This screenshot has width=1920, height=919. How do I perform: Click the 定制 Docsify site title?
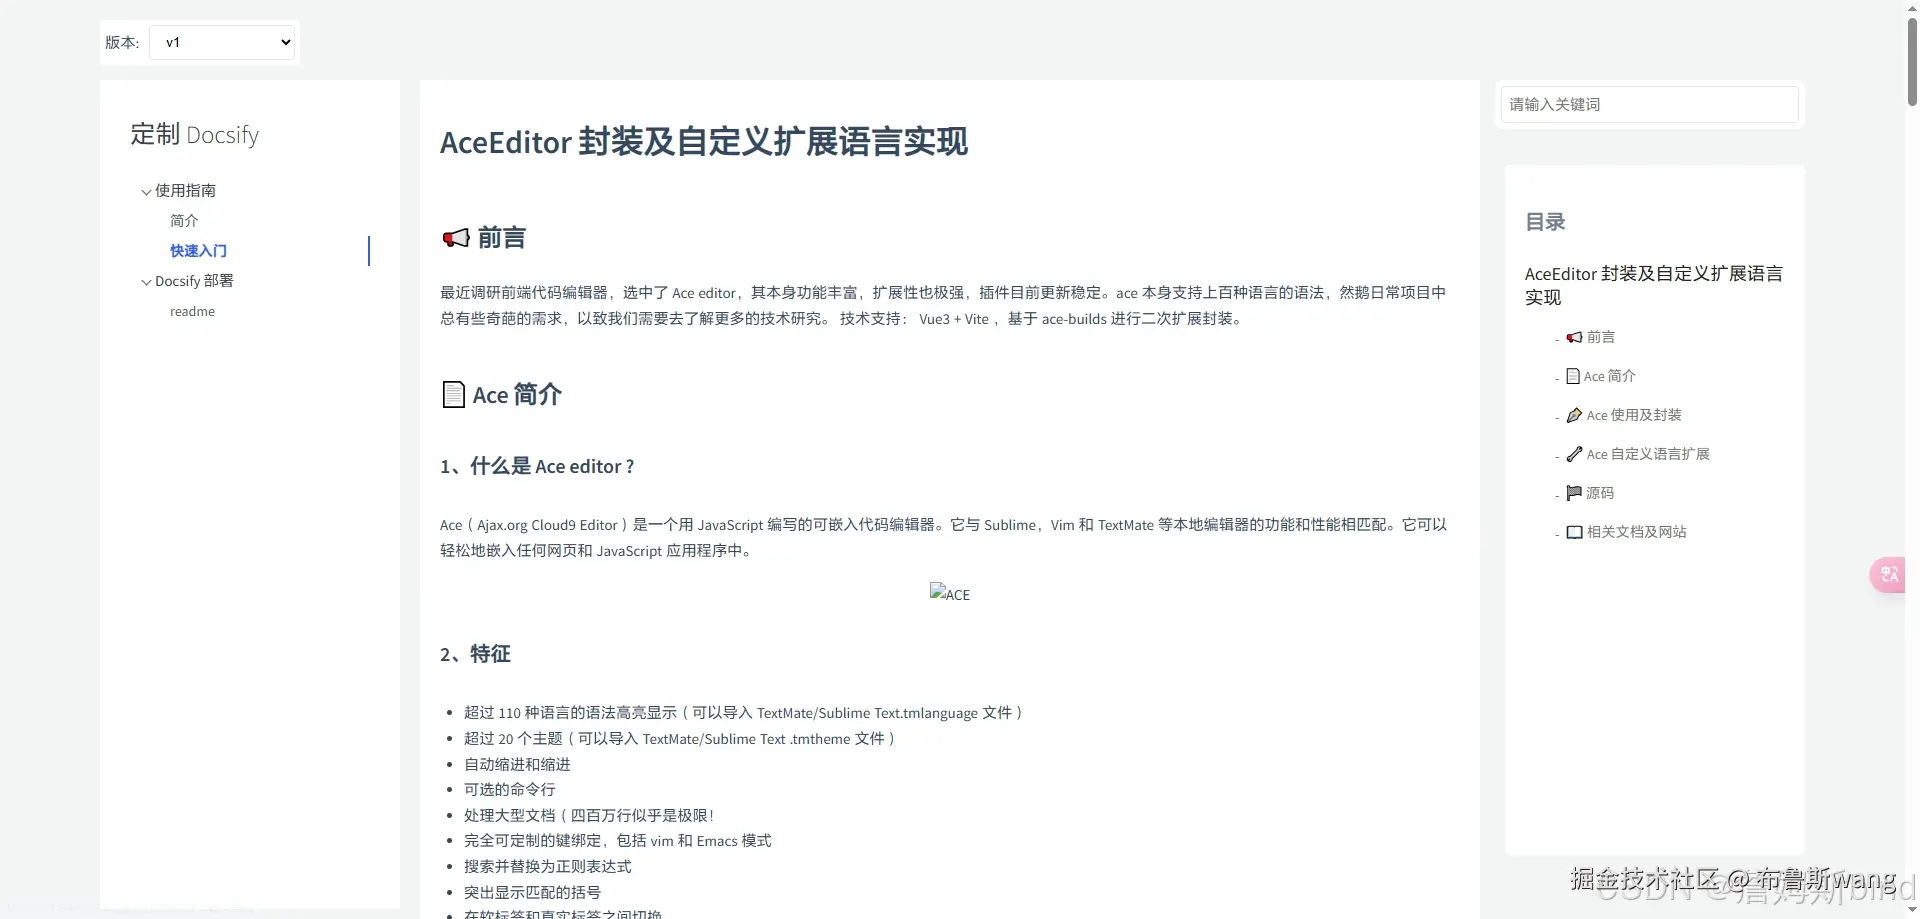[x=194, y=134]
